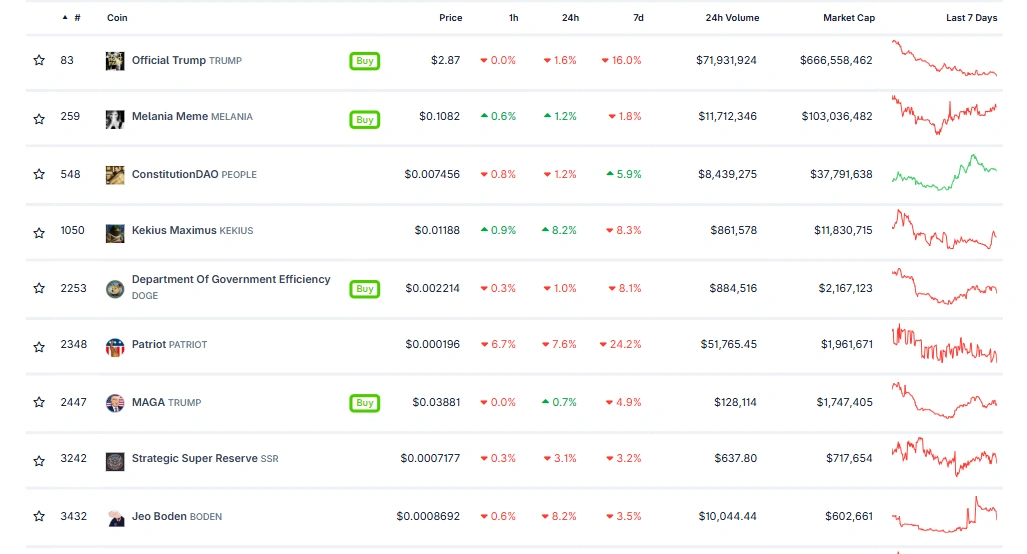1027x554 pixels.
Task: Favorite Official Trump with the star
Action: tap(39, 61)
